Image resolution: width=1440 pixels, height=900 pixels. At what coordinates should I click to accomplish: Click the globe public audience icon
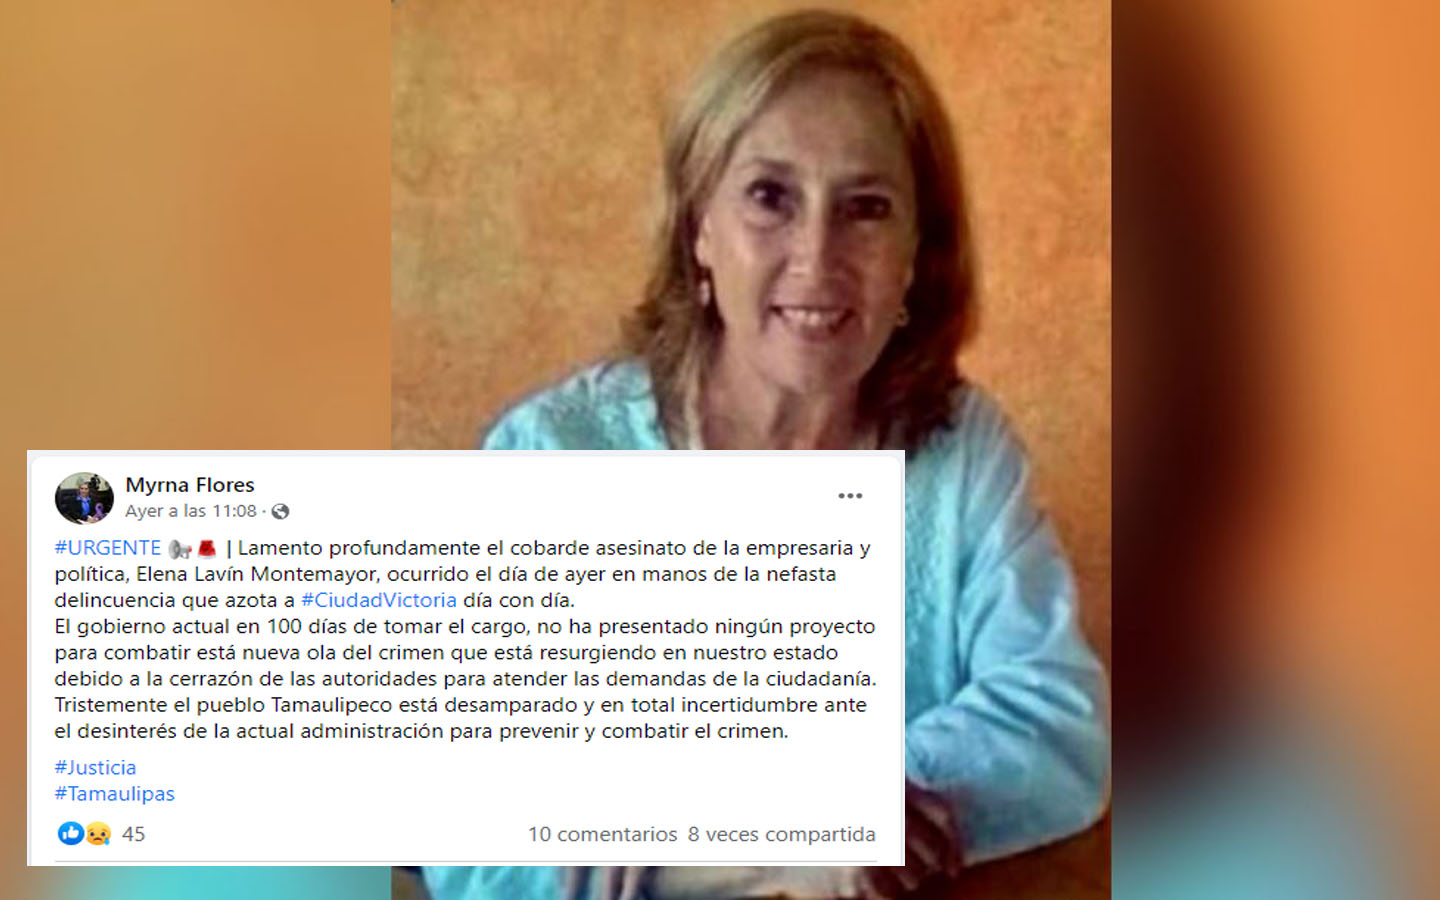281,512
